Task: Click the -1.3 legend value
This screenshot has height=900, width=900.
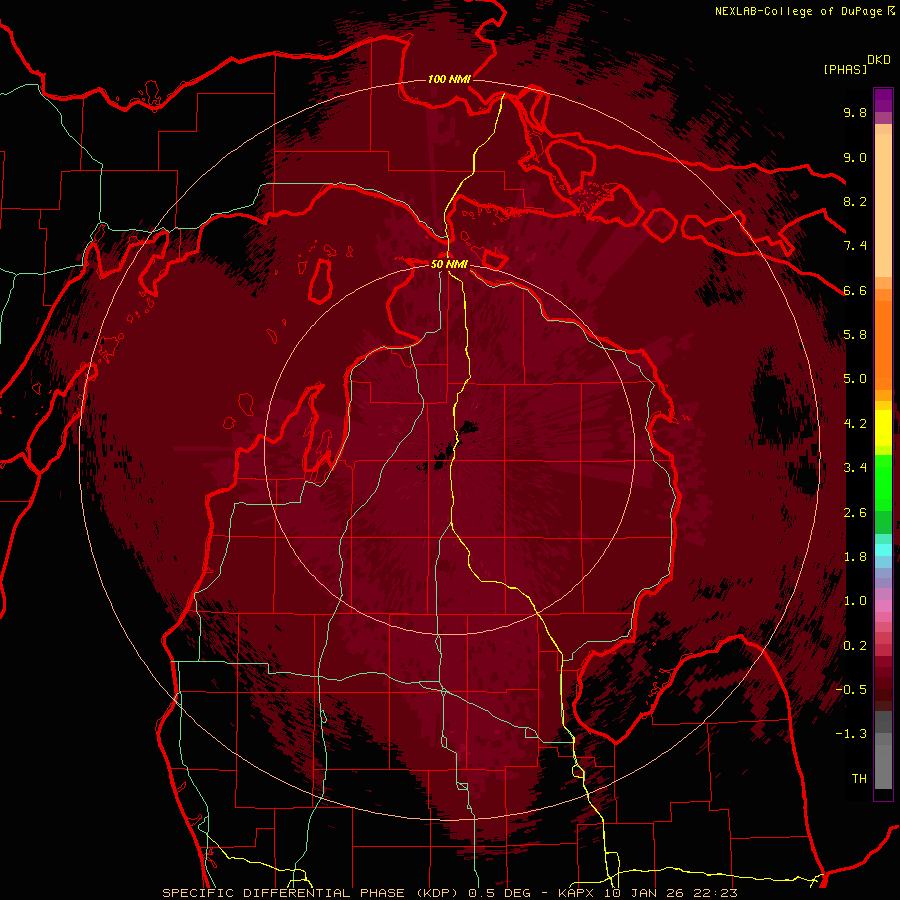Action: click(x=851, y=734)
